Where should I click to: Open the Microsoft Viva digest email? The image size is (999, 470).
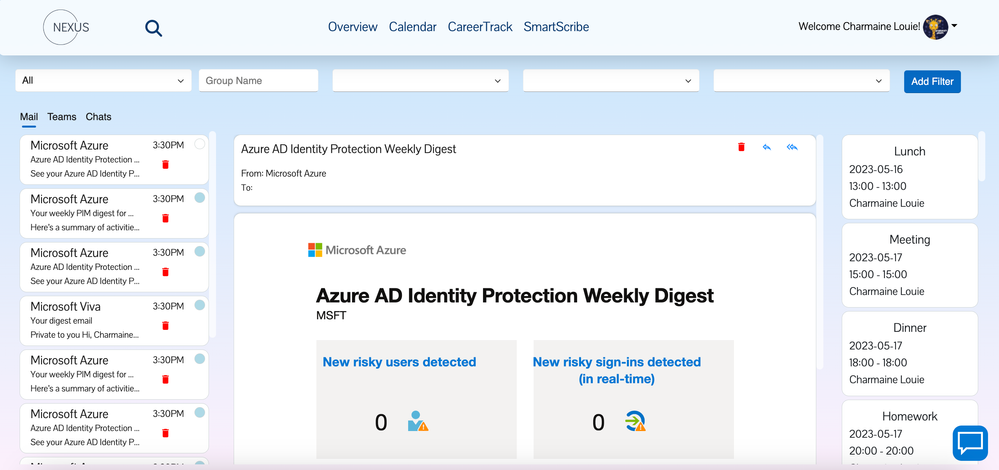tap(115, 320)
